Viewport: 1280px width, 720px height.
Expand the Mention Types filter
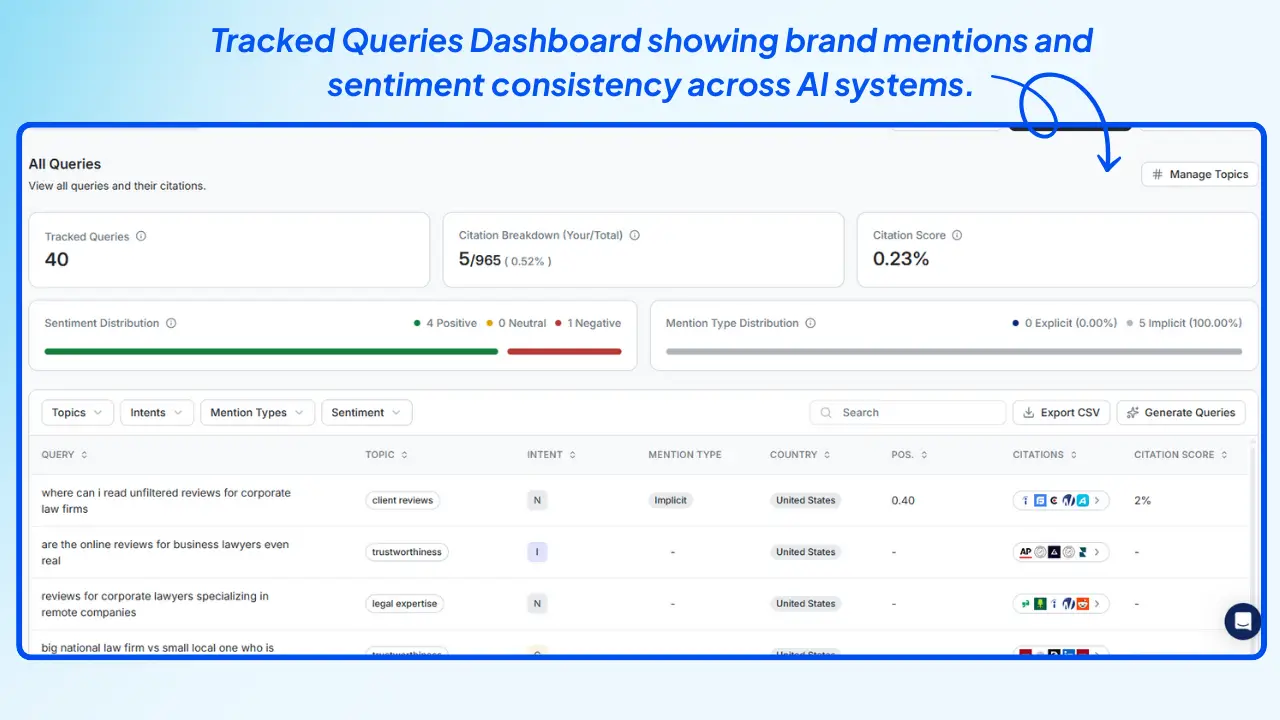[257, 412]
